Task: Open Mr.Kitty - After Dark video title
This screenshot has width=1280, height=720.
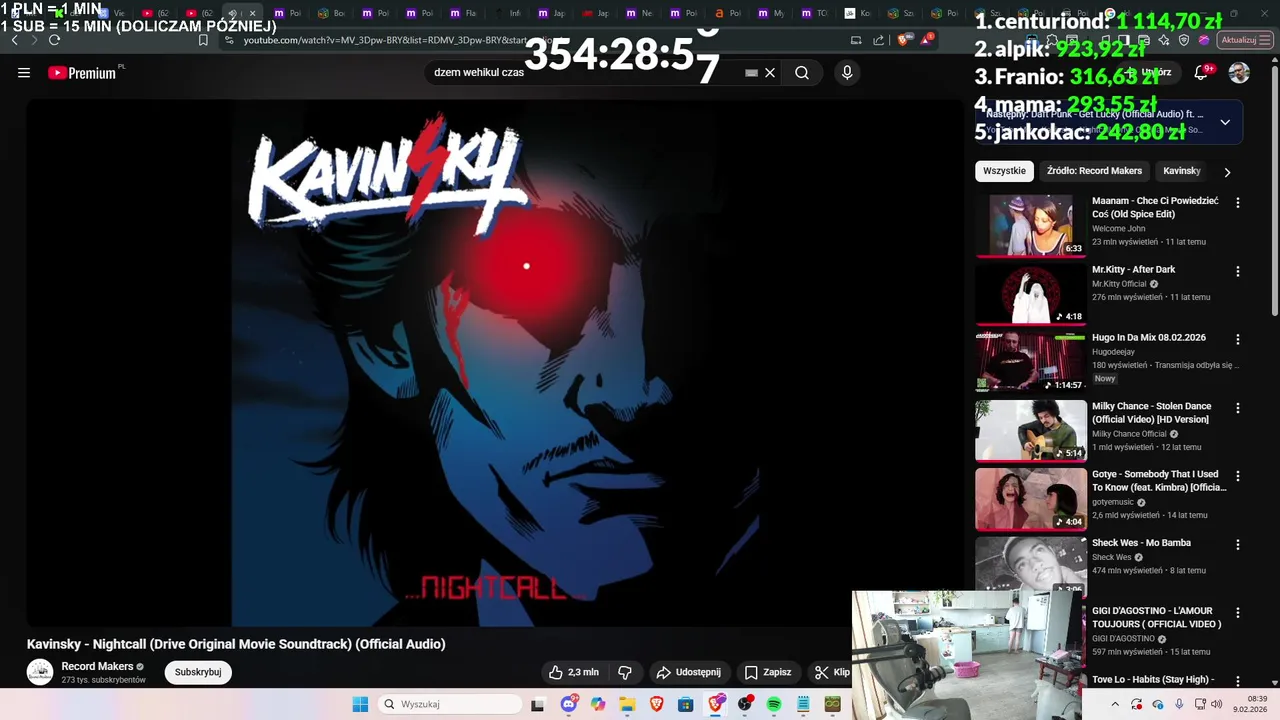Action: (x=1133, y=269)
